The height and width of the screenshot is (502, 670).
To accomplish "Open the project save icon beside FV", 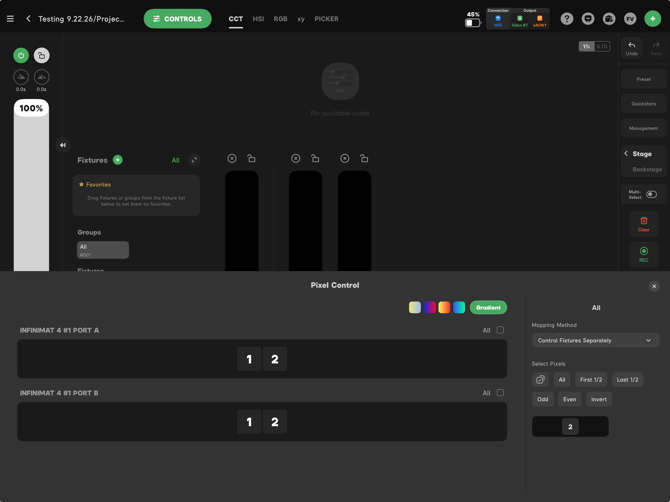I will (x=609, y=19).
